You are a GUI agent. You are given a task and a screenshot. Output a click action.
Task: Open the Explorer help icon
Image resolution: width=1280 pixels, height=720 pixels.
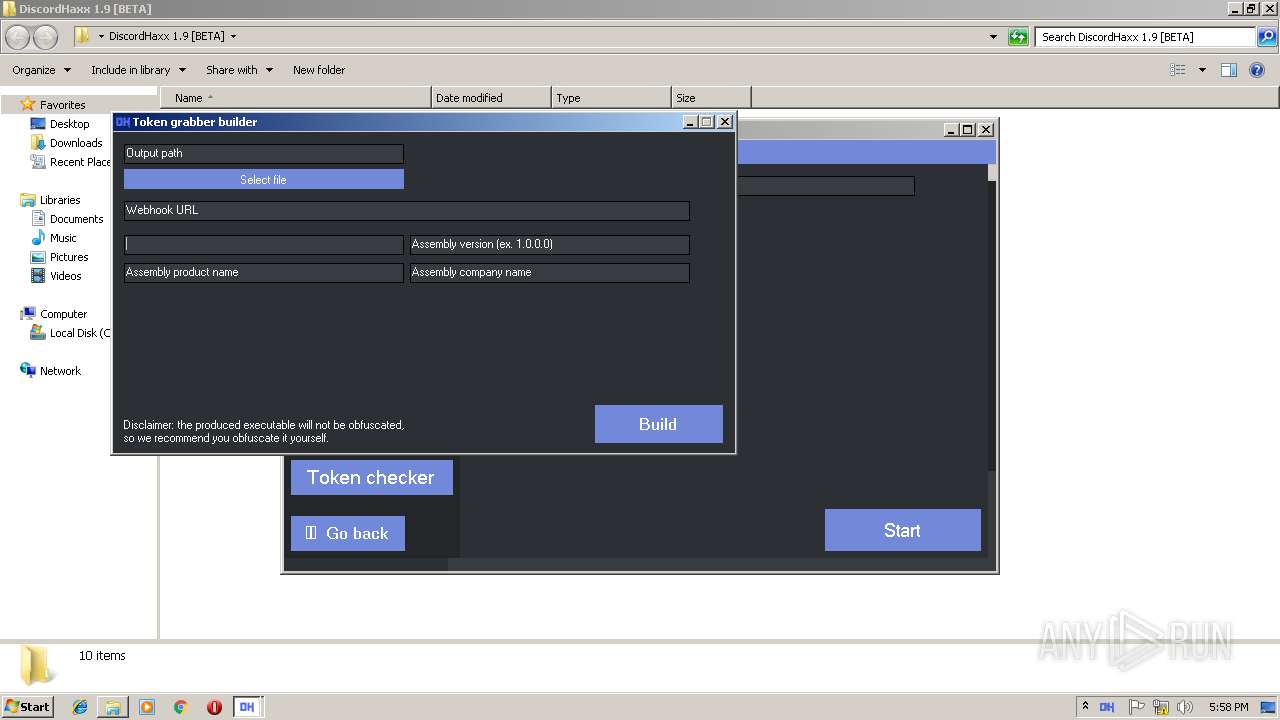coord(1258,70)
